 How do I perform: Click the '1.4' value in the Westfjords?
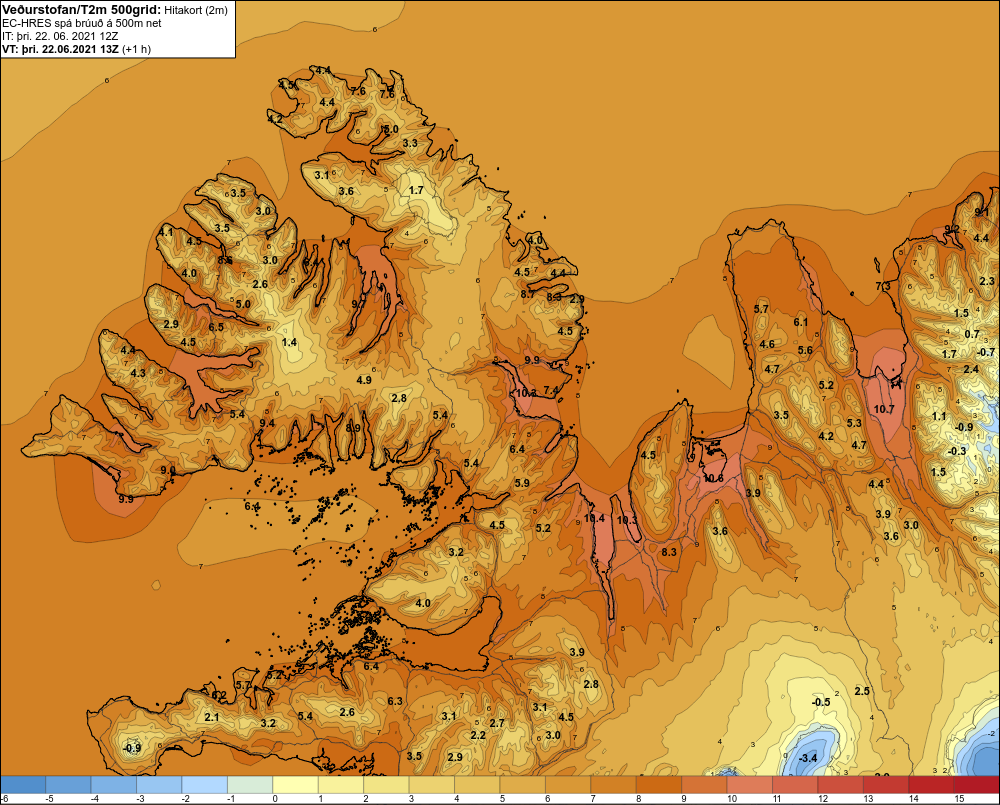290,342
